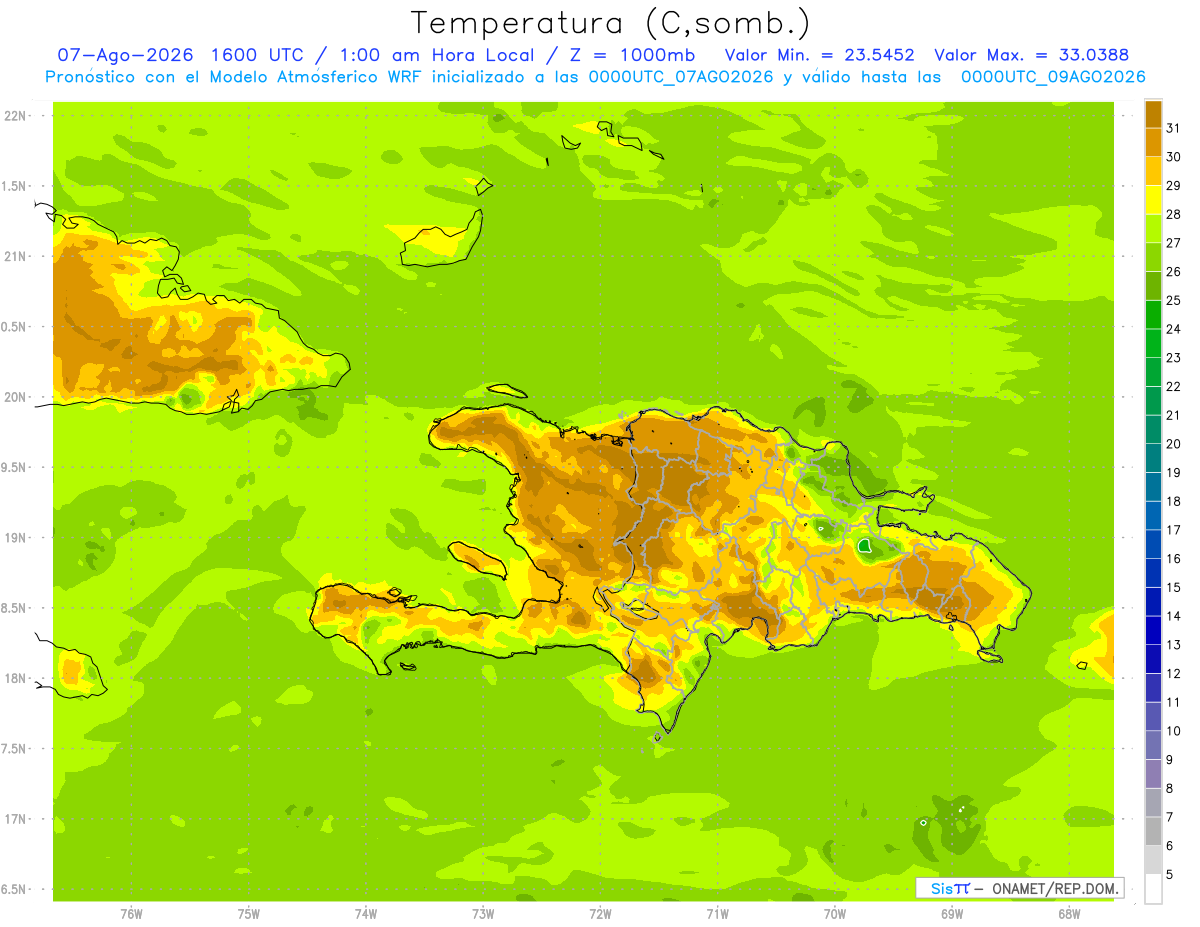Click the yellow legend swatch between 28 and 29
Screen dimensions: 1200x927
tap(1153, 200)
